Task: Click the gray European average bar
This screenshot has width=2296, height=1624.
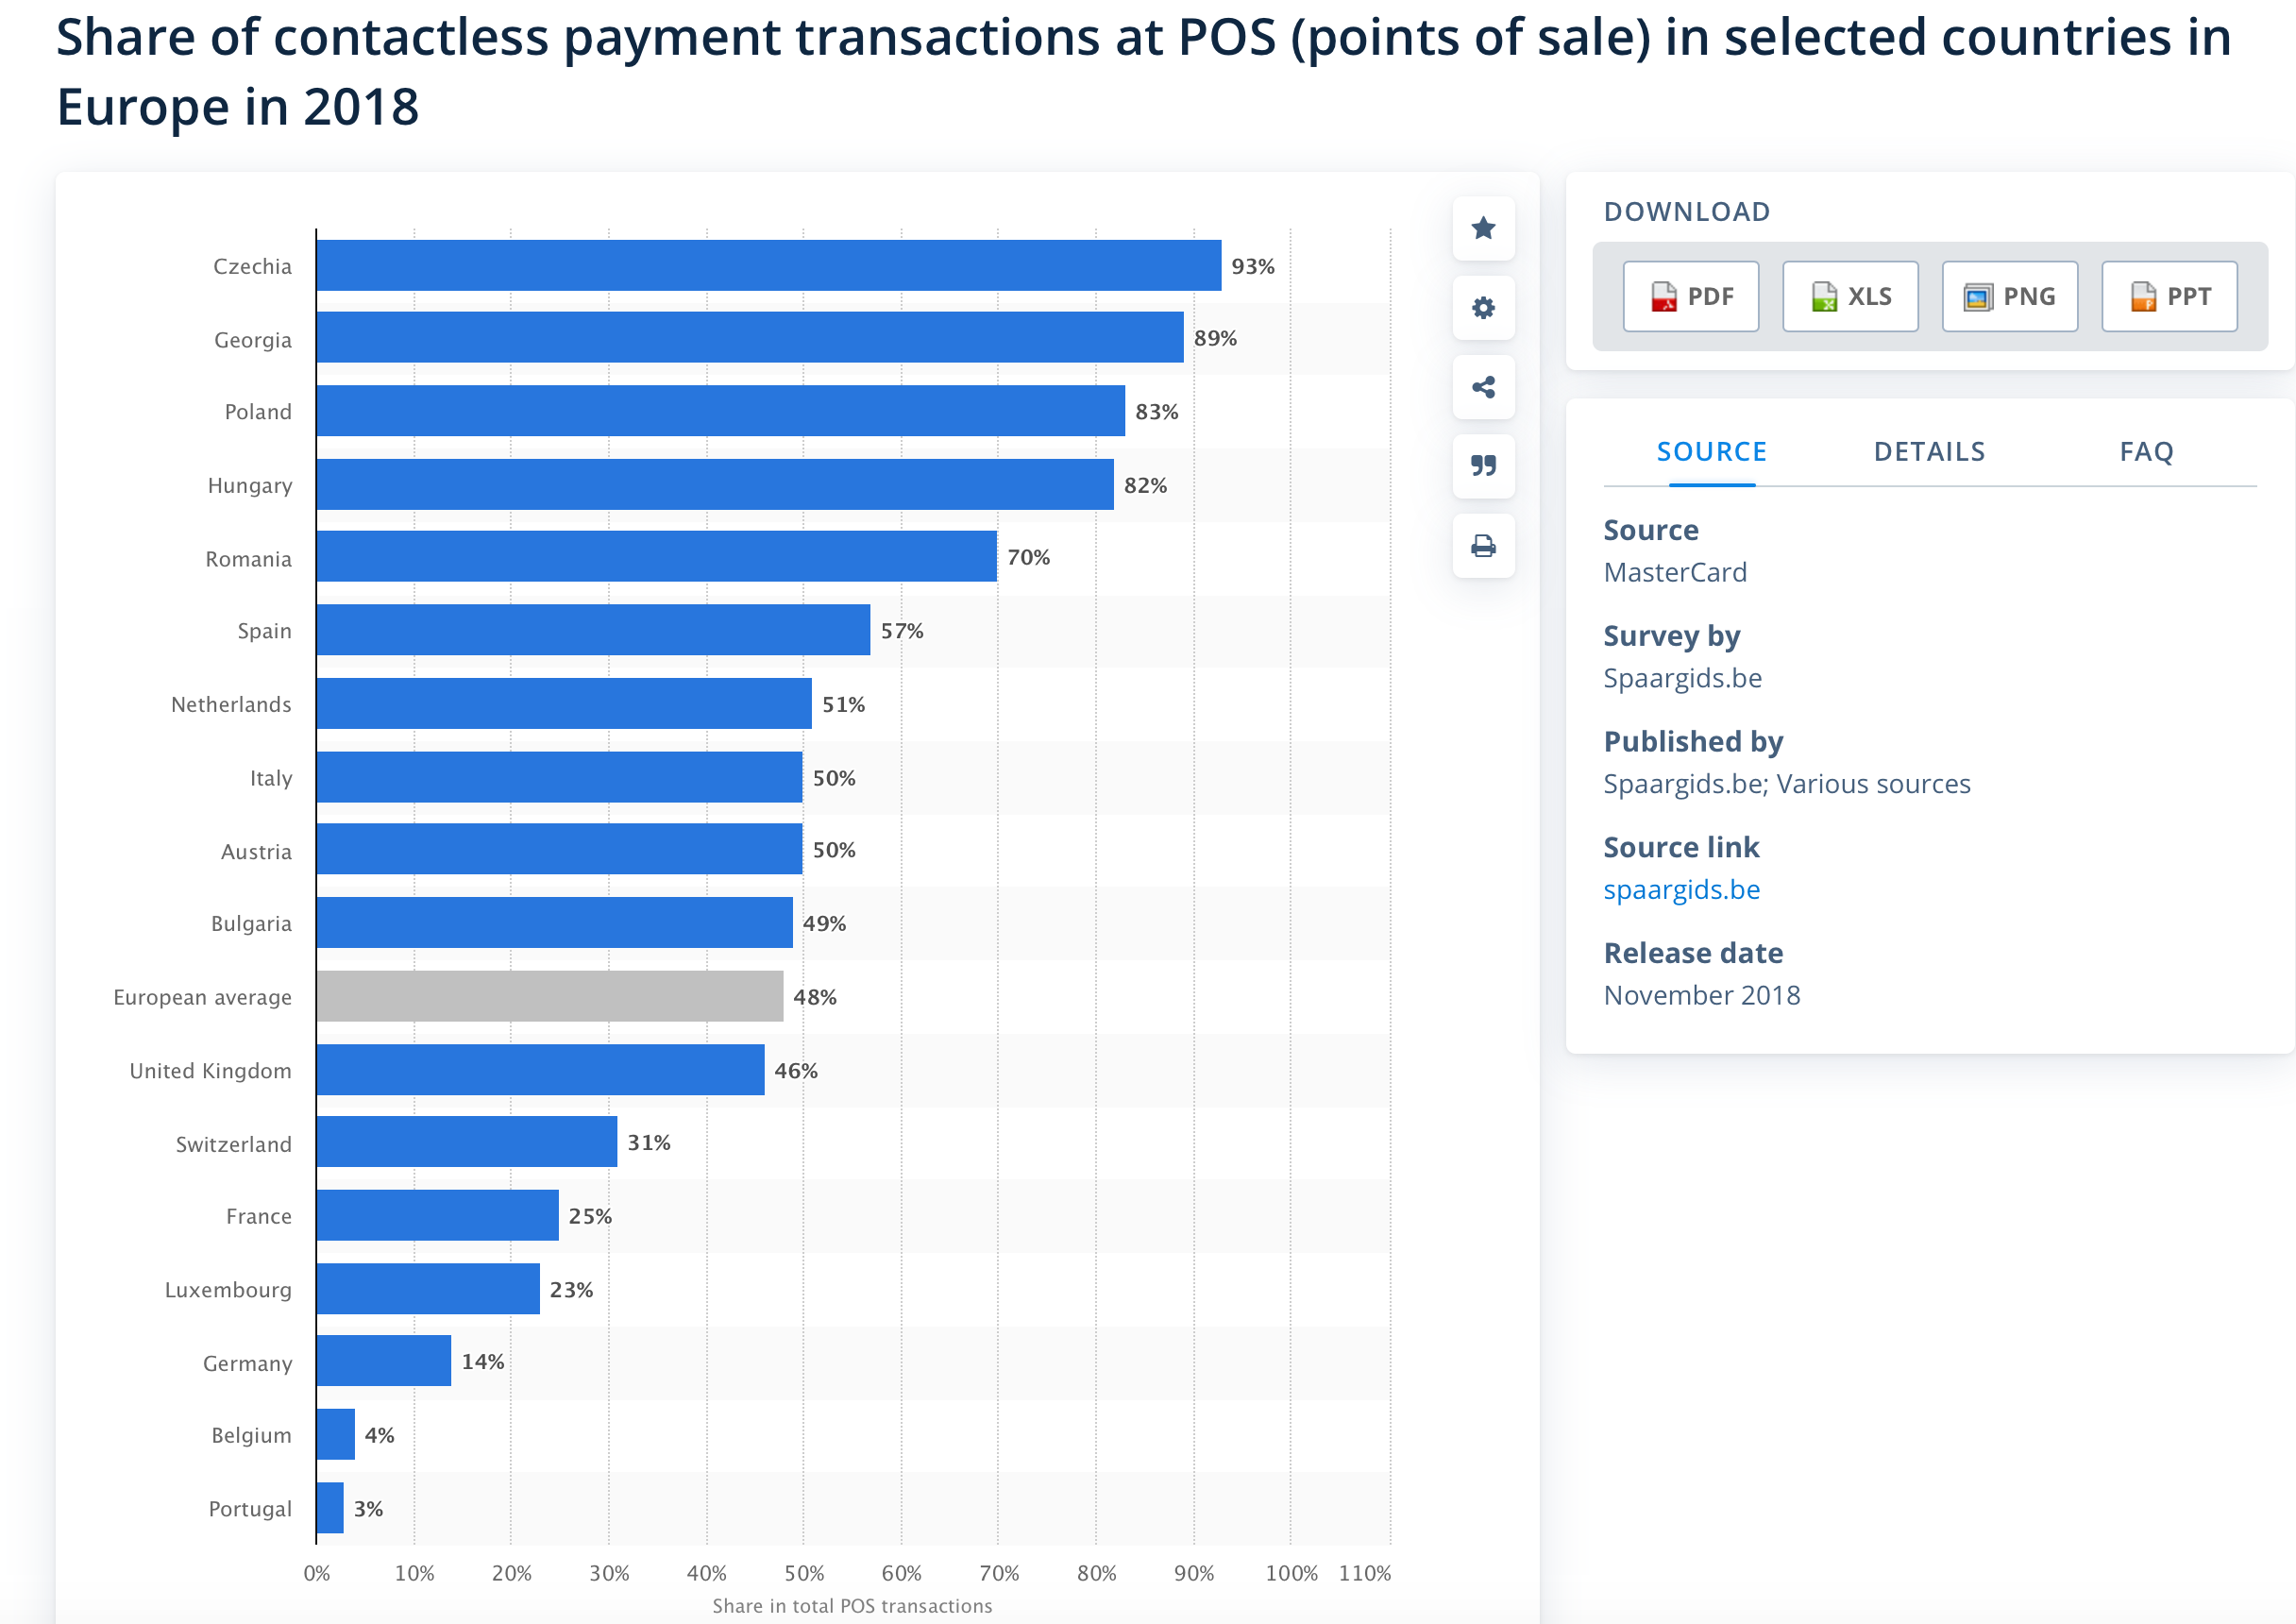Action: pos(549,996)
